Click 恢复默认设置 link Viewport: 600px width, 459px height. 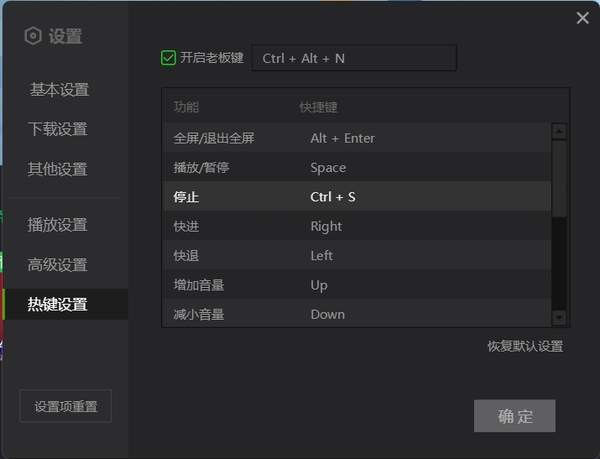tap(525, 347)
